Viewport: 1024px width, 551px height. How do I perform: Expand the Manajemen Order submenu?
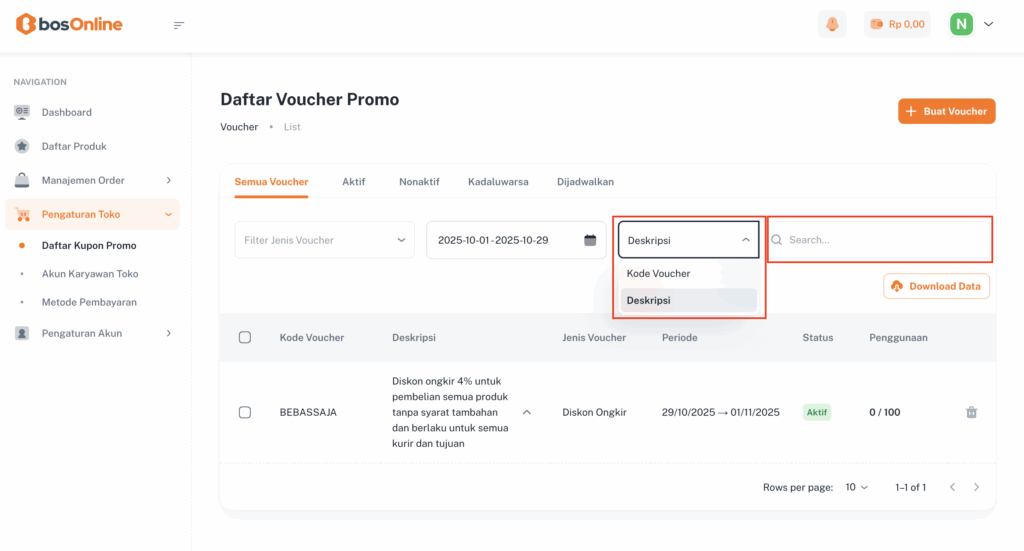pos(168,180)
